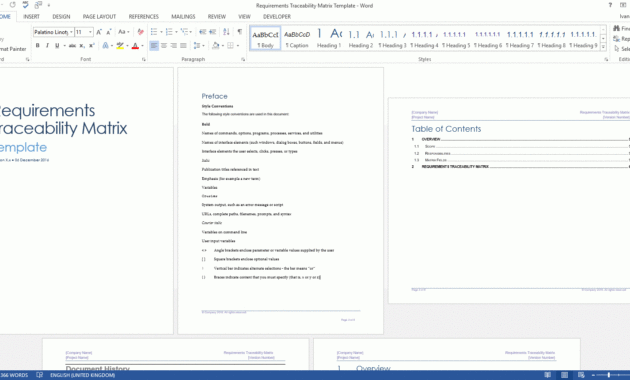Apply numbered list formatting
The height and width of the screenshot is (380, 630).
coord(169,32)
